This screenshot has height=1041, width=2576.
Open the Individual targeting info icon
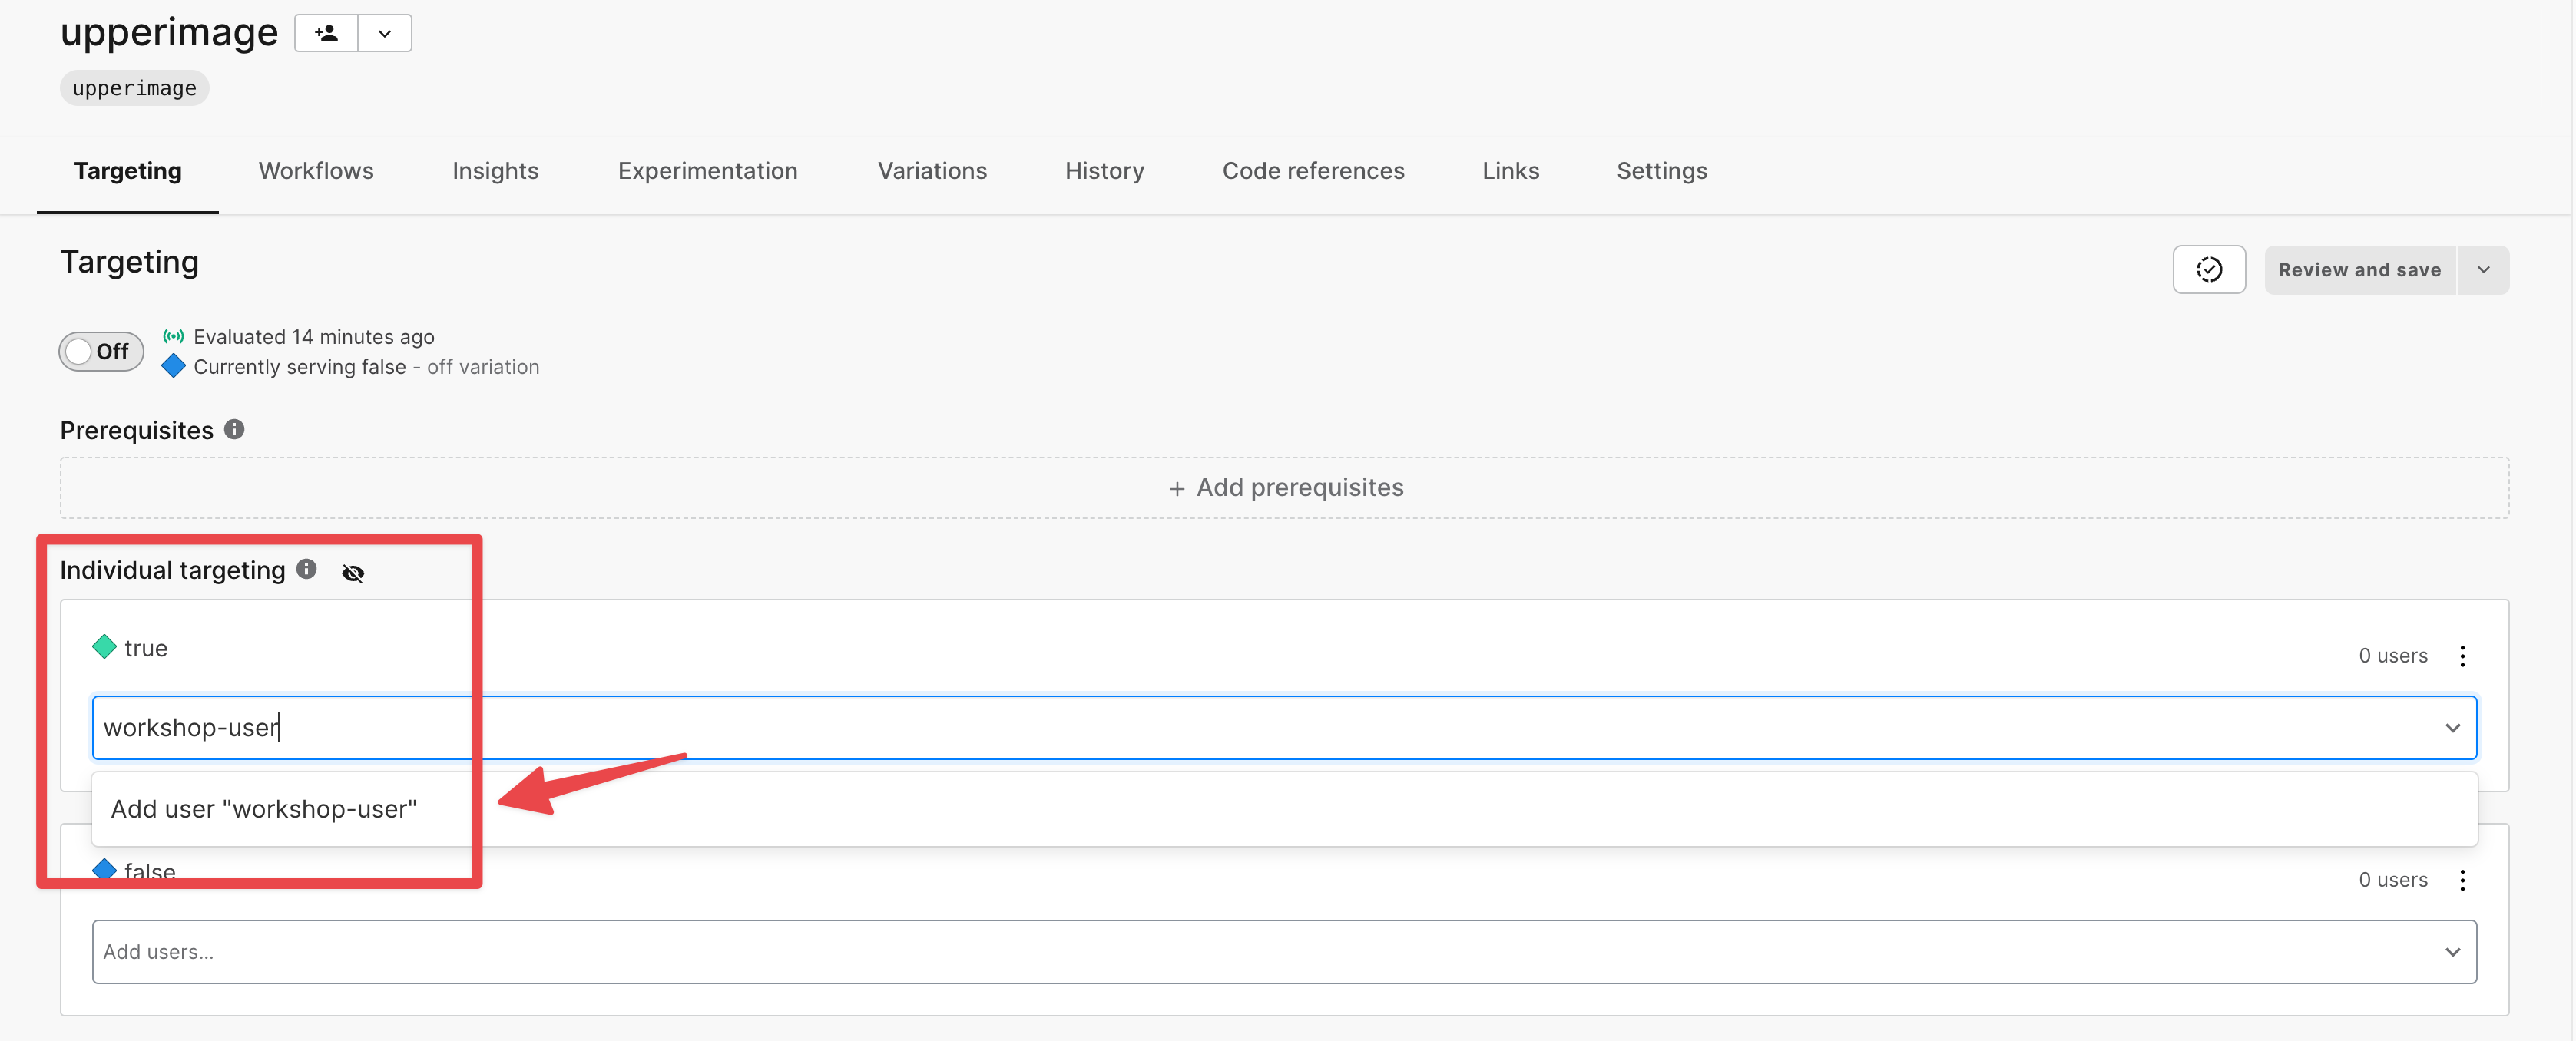point(307,570)
